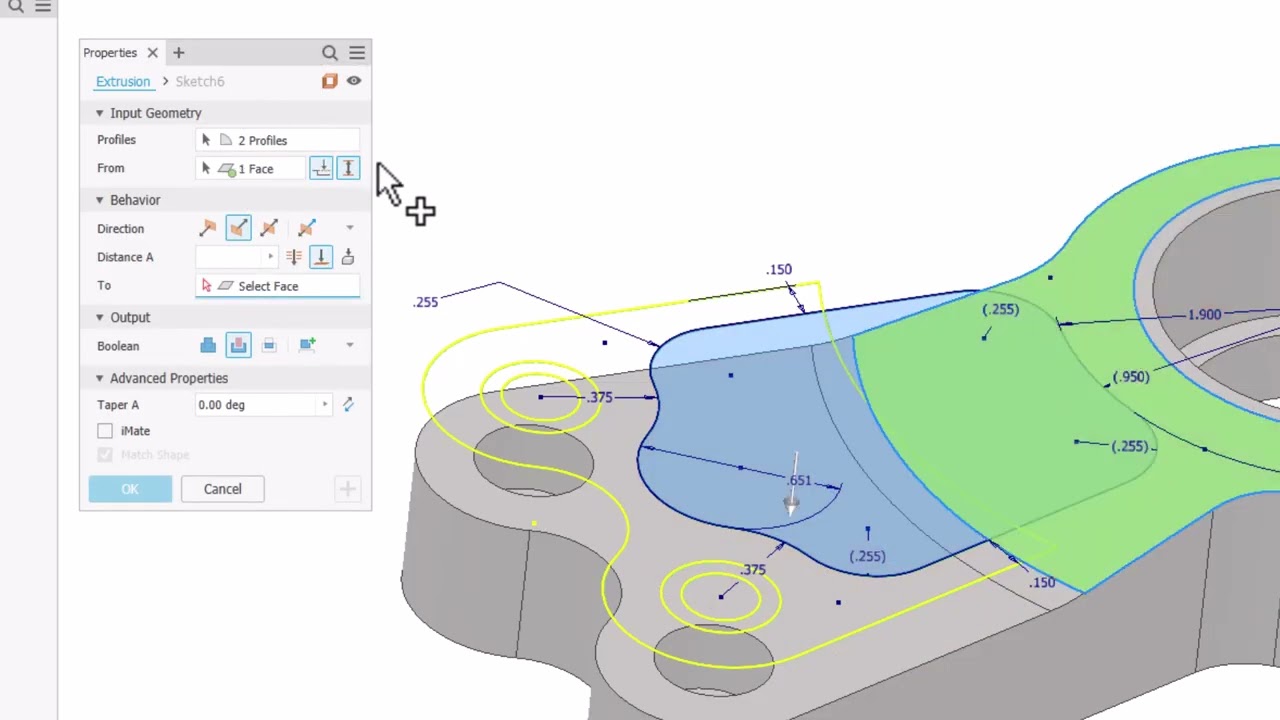Open the Distance A flyout arrow
The height and width of the screenshot is (720, 1280).
pos(270,257)
